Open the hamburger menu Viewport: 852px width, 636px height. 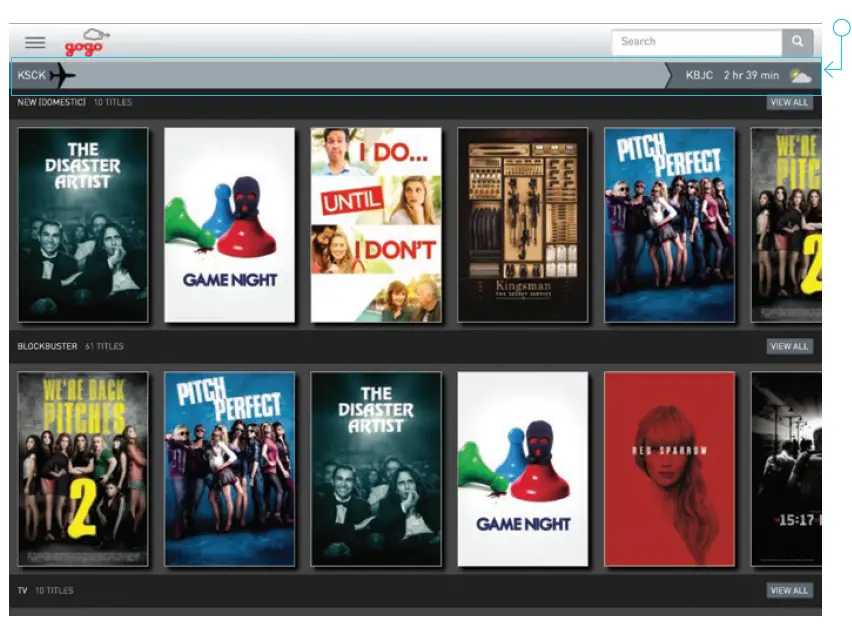pyautogui.click(x=35, y=42)
